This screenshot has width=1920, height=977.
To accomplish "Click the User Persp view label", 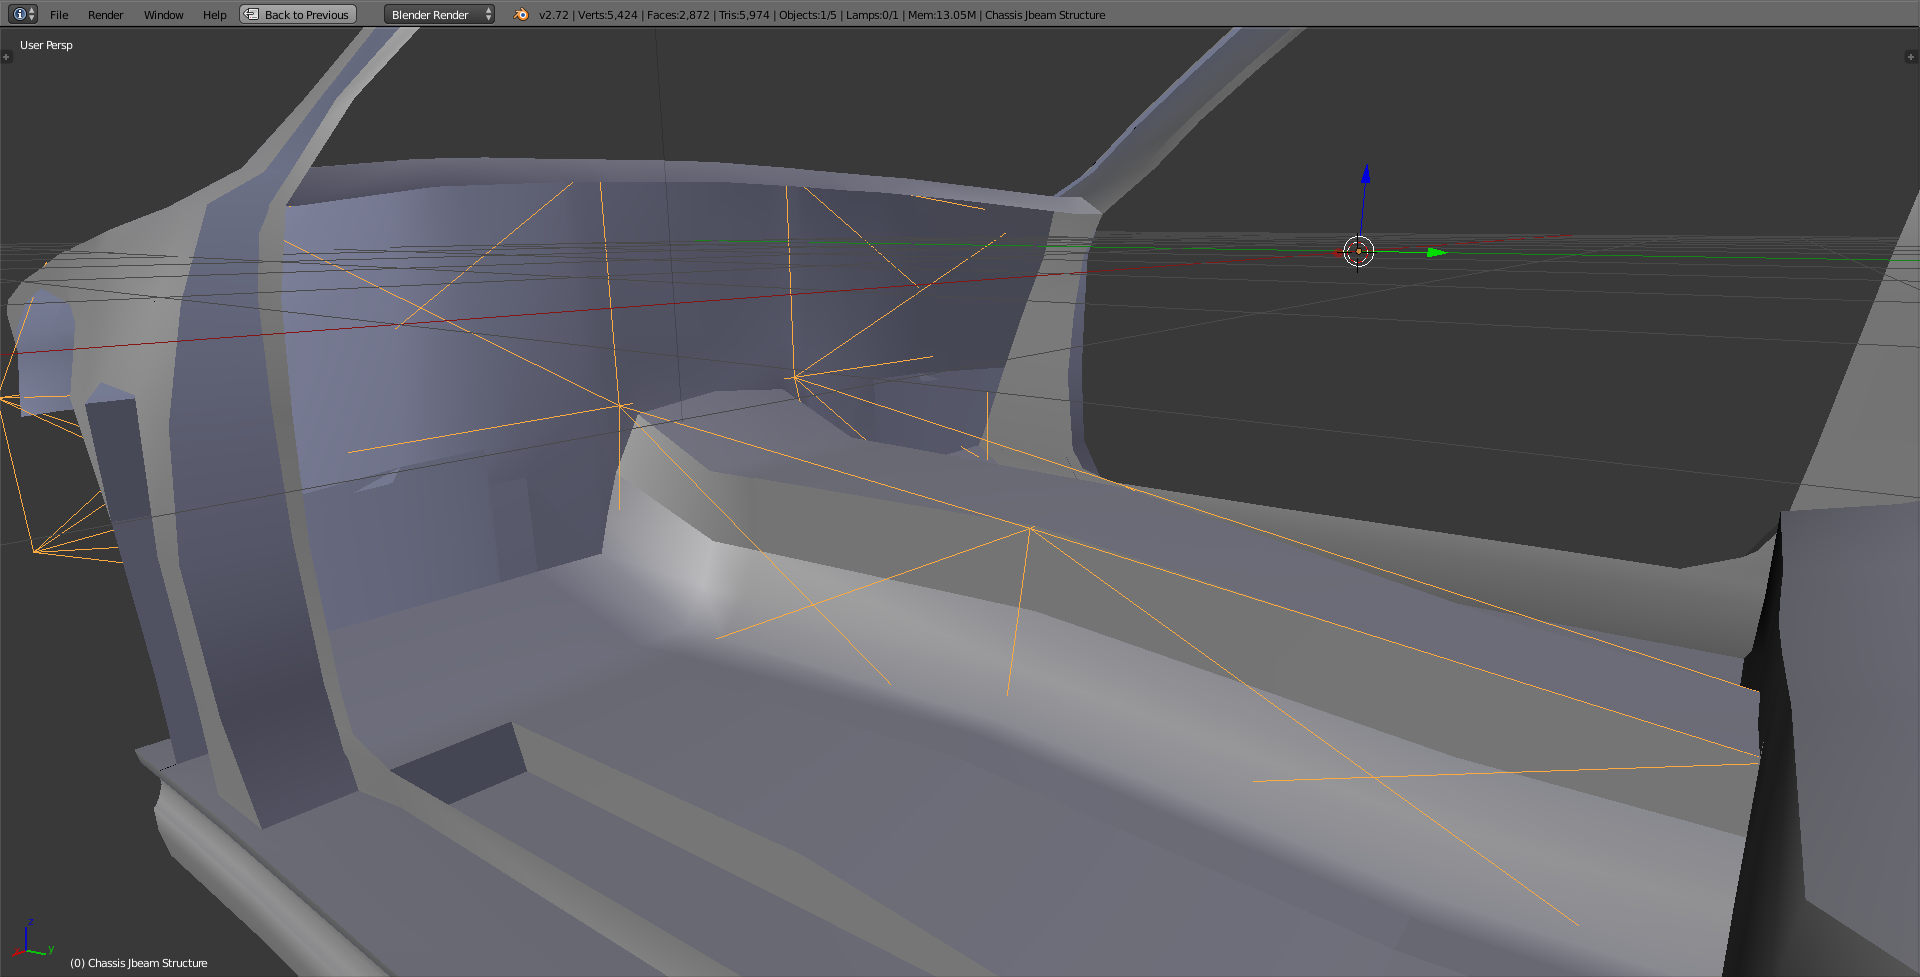I will click(46, 45).
